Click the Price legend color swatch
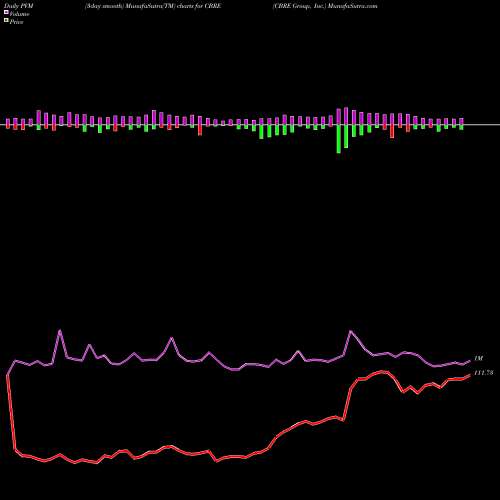The width and height of the screenshot is (500, 500). [6, 21]
